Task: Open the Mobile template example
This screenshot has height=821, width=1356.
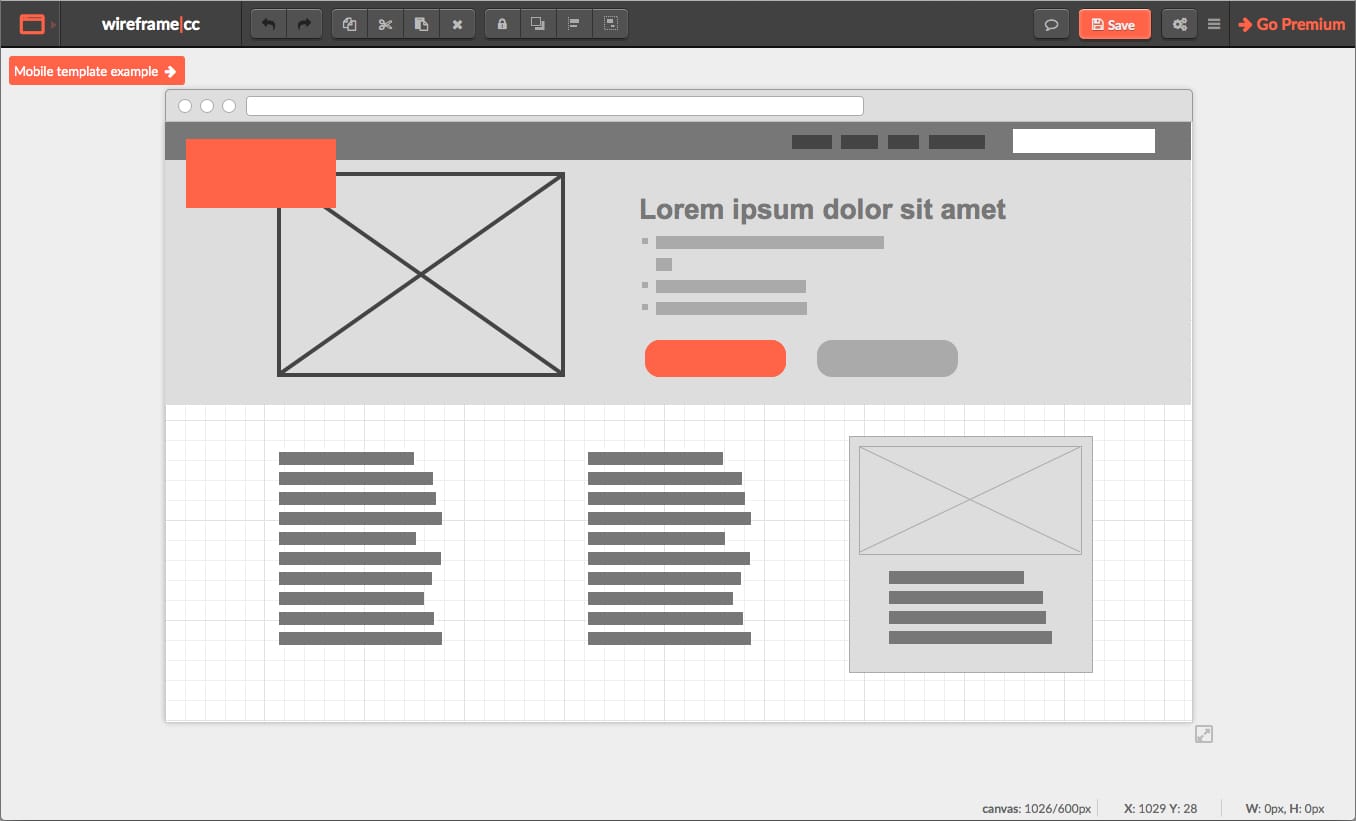Action: point(96,71)
